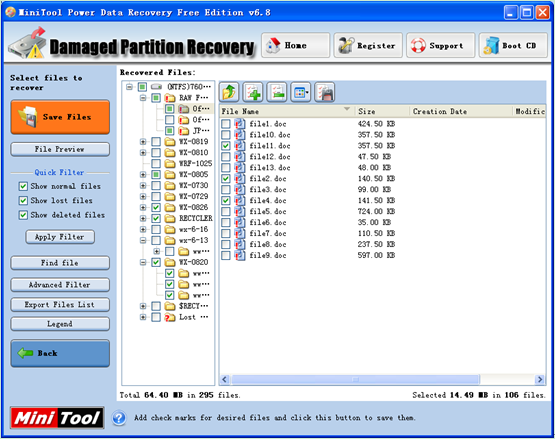
Task: Open the Advanced Filter button
Action: (x=60, y=285)
